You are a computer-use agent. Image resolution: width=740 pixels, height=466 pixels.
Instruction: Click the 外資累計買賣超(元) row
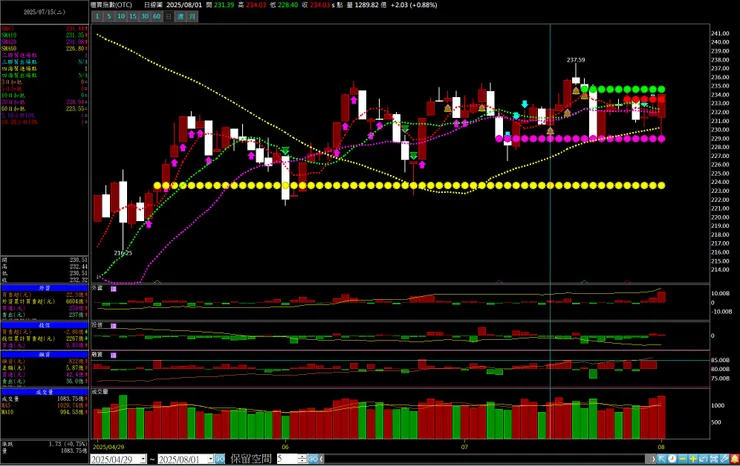44,301
